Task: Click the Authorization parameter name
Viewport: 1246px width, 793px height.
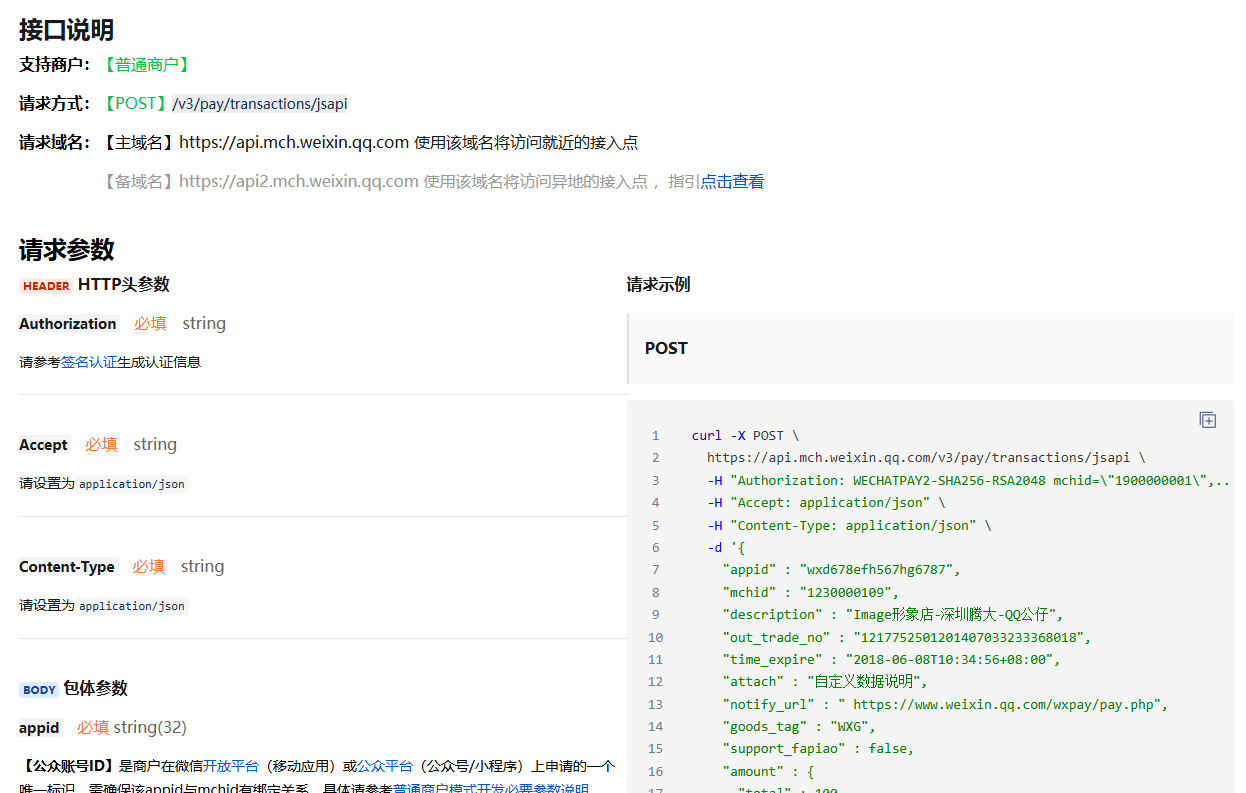Action: tap(68, 324)
